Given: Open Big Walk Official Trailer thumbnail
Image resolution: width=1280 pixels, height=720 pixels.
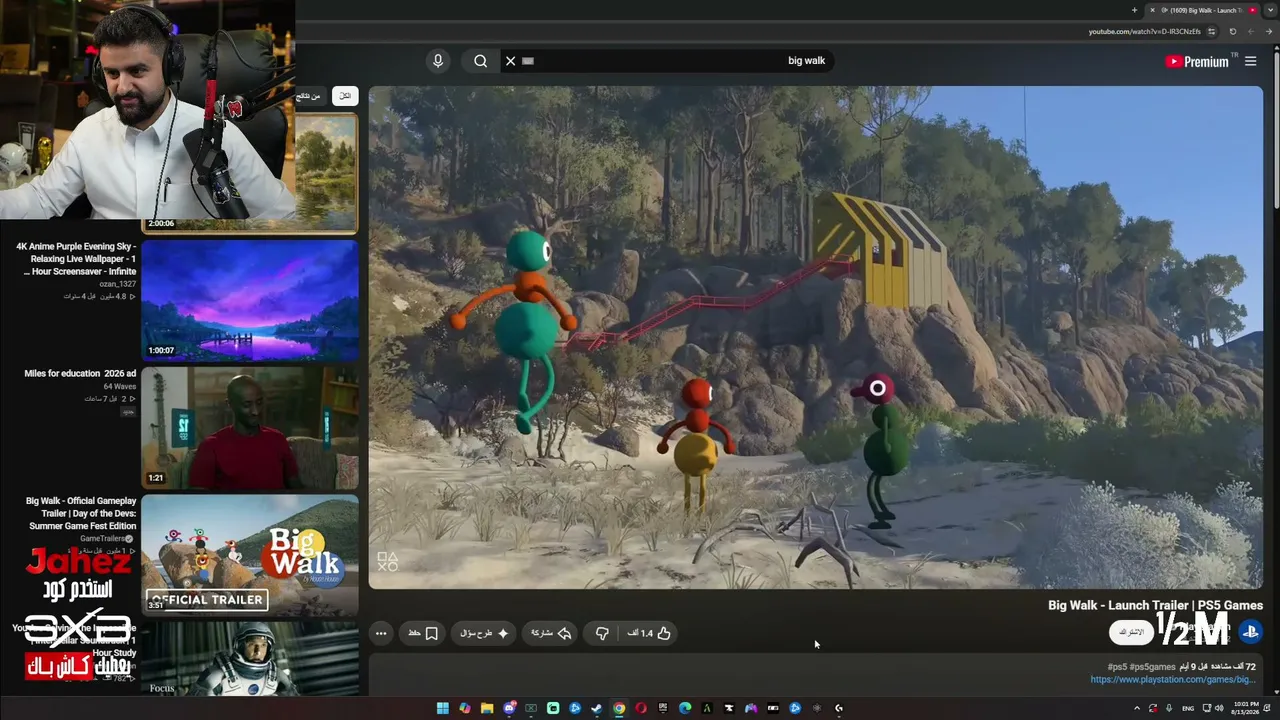Looking at the screenshot, I should pyautogui.click(x=250, y=555).
